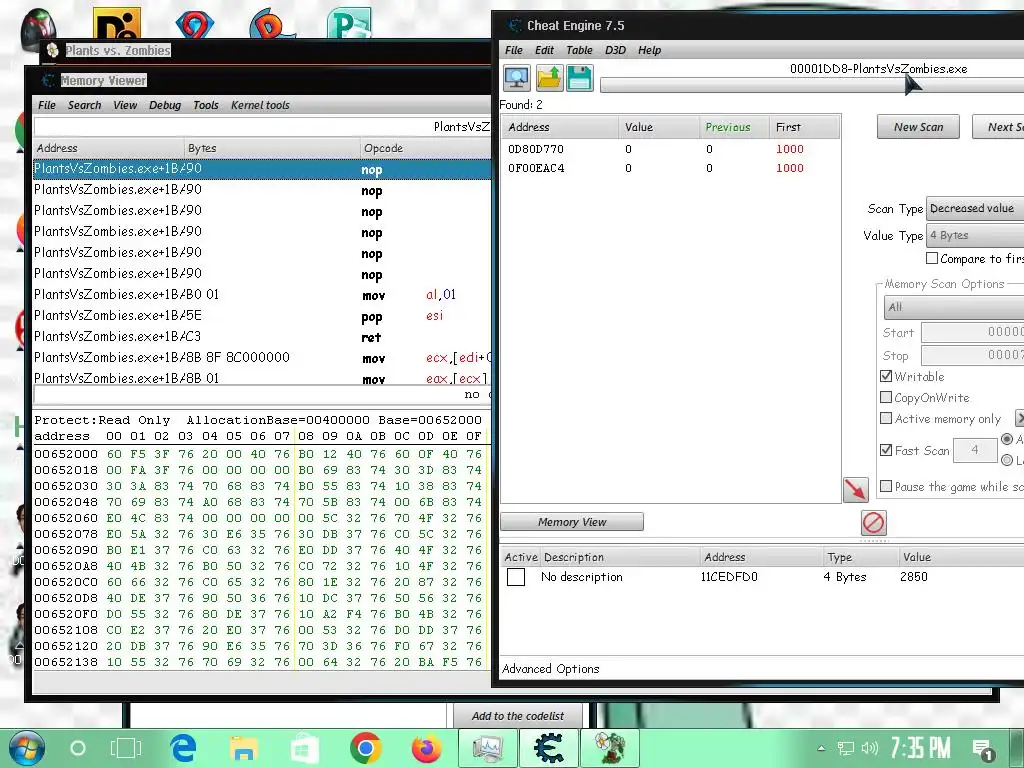Open Memory Viewer View menu
1024x768 pixels.
point(125,105)
